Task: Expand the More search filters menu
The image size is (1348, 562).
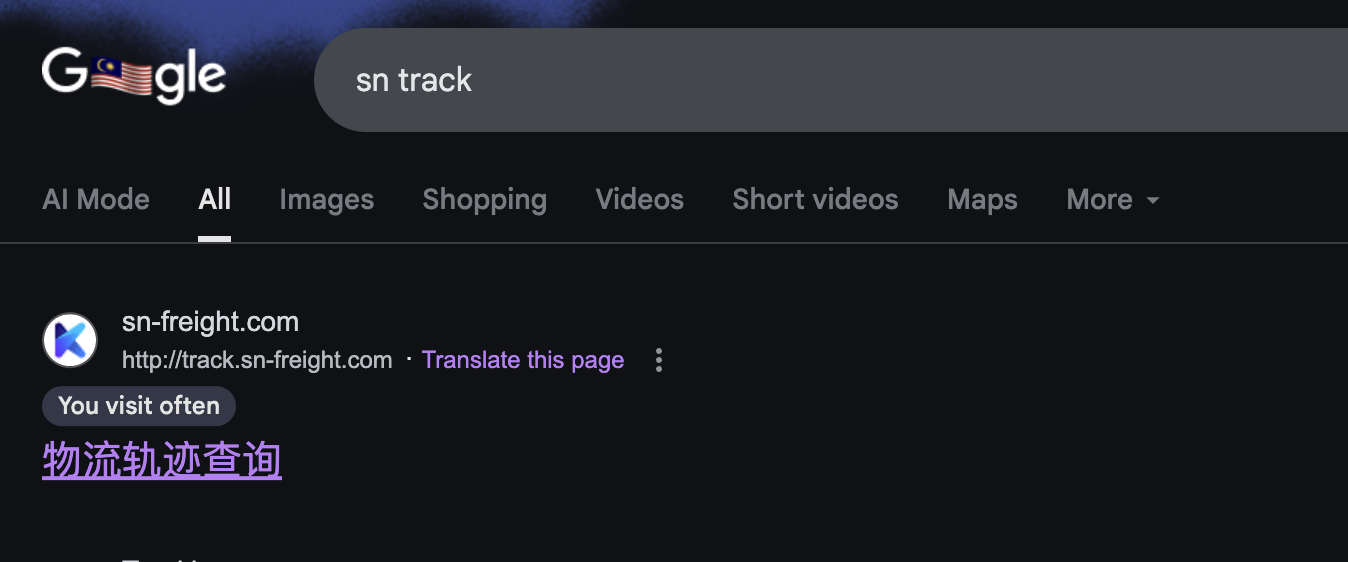Action: coord(1113,200)
